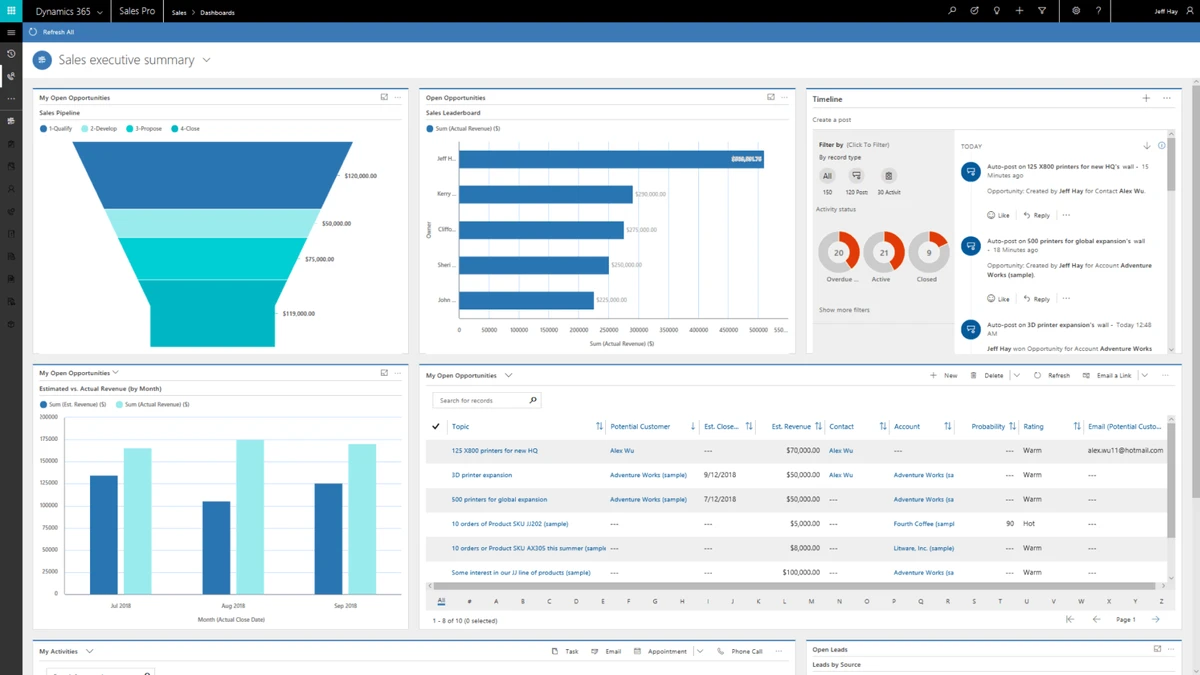The width and height of the screenshot is (1200, 675).
Task: Click the New button in opportunities grid
Action: tap(944, 376)
